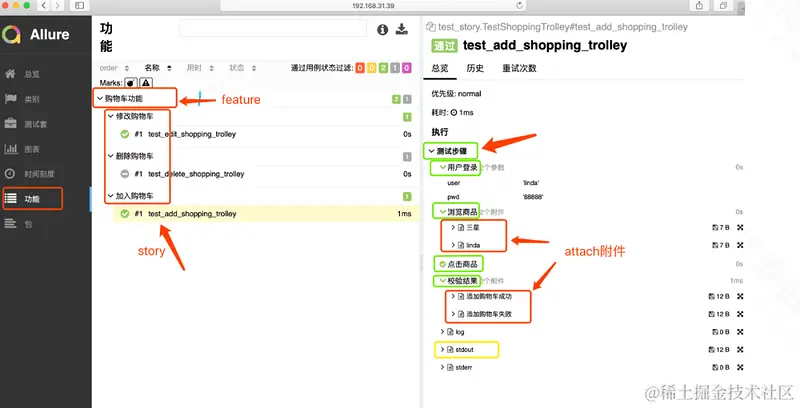Image resolution: width=800 pixels, height=408 pixels.
Task: Open stderr attachment in fullscreen
Action: pyautogui.click(x=740, y=367)
